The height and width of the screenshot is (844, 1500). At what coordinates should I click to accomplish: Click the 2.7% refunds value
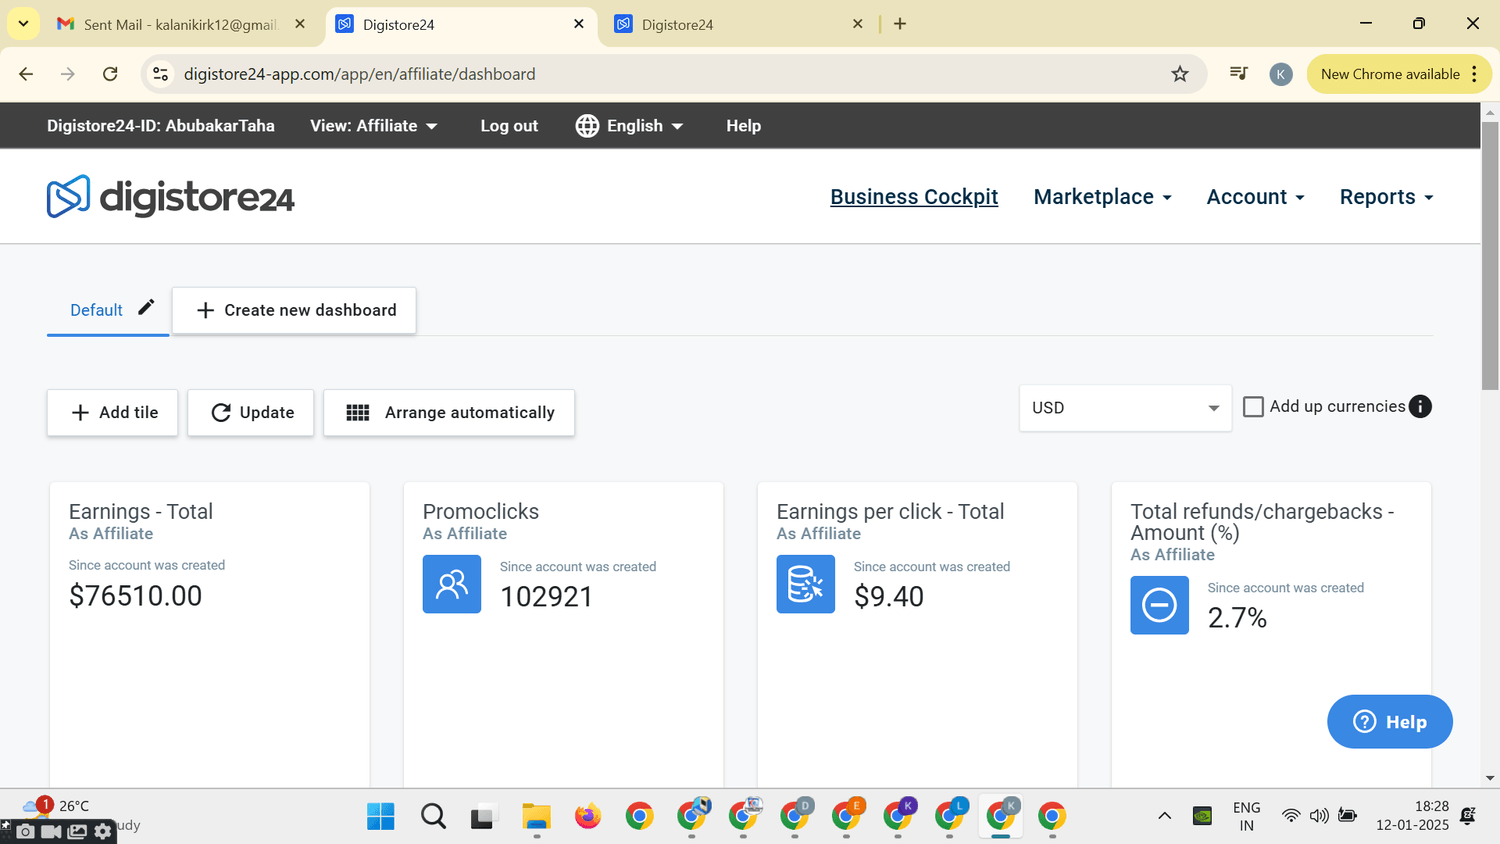[x=1237, y=618]
